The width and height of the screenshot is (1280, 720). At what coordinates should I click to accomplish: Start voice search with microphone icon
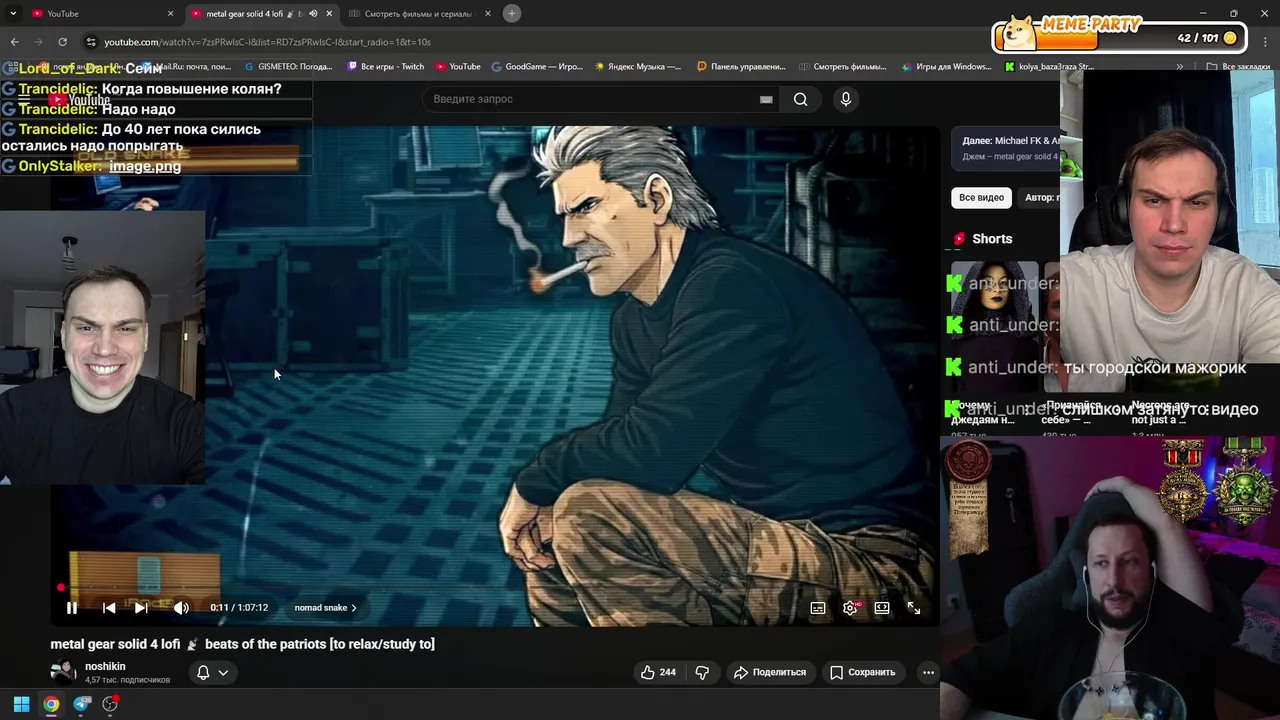pos(846,99)
